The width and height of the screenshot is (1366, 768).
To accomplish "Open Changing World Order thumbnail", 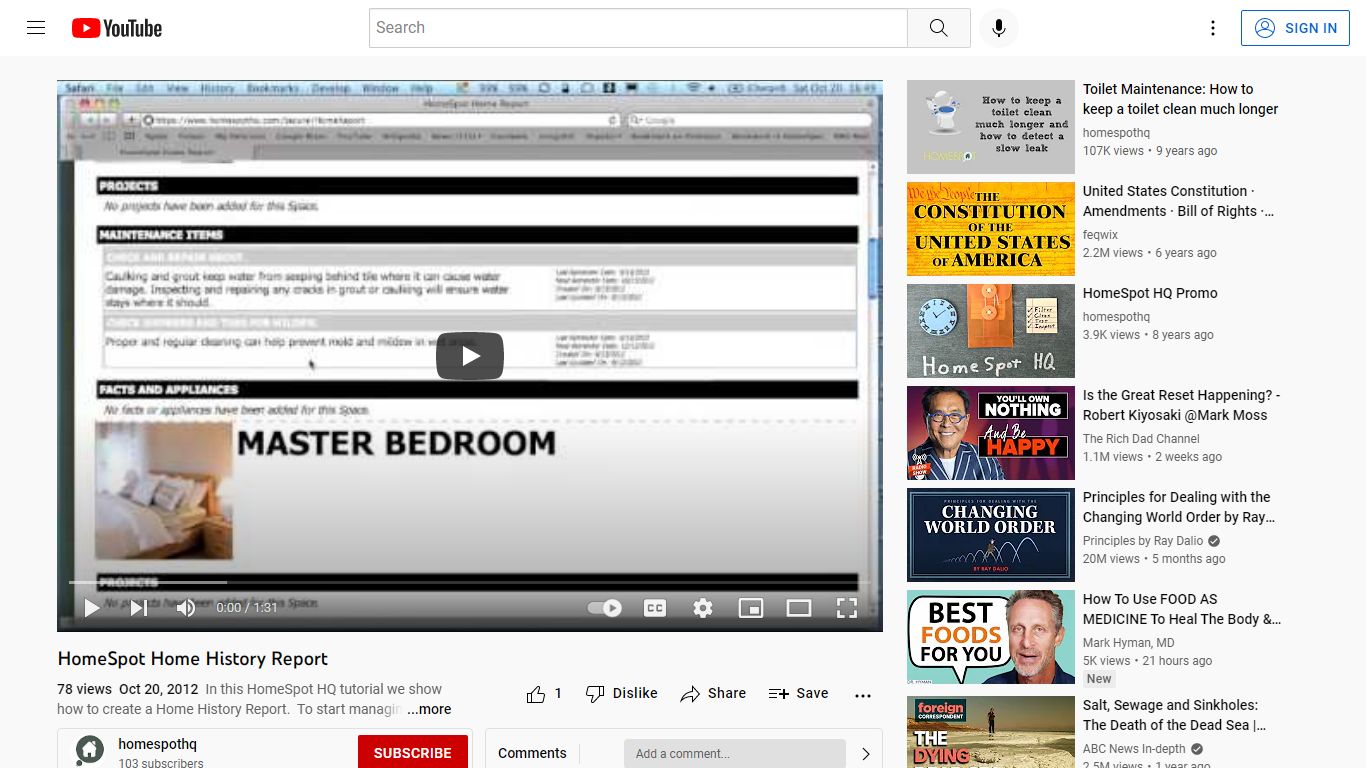I will pos(991,535).
